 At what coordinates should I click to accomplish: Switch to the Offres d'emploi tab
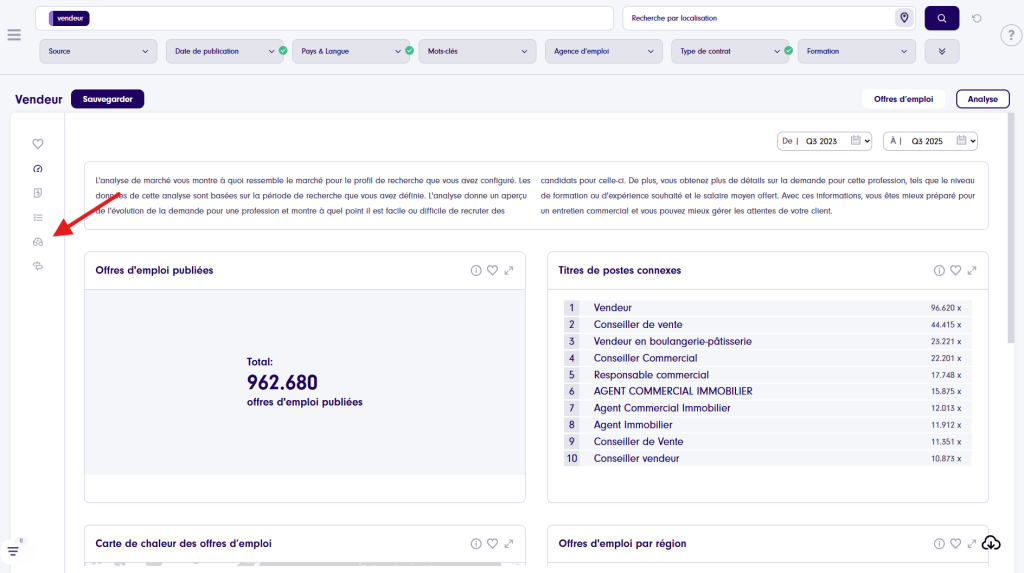tap(903, 99)
